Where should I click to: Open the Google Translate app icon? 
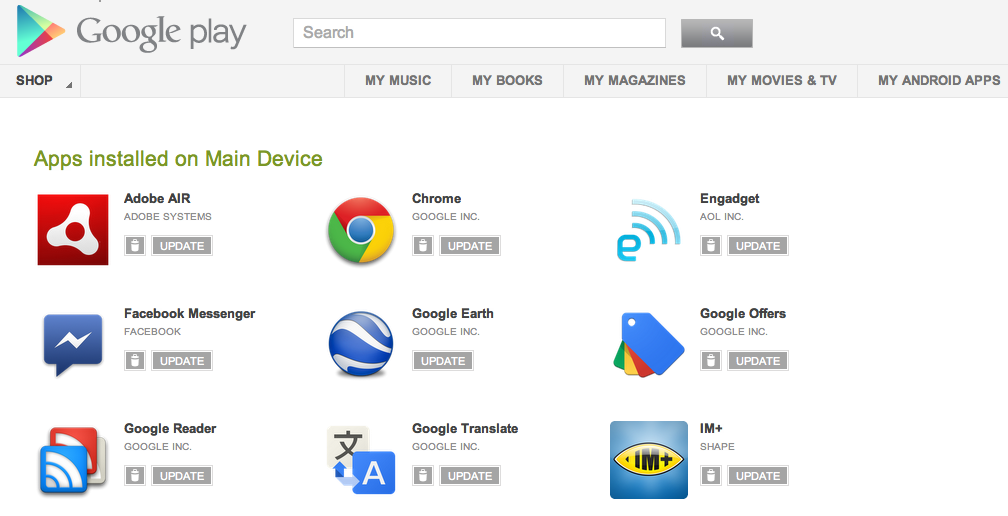click(x=361, y=460)
